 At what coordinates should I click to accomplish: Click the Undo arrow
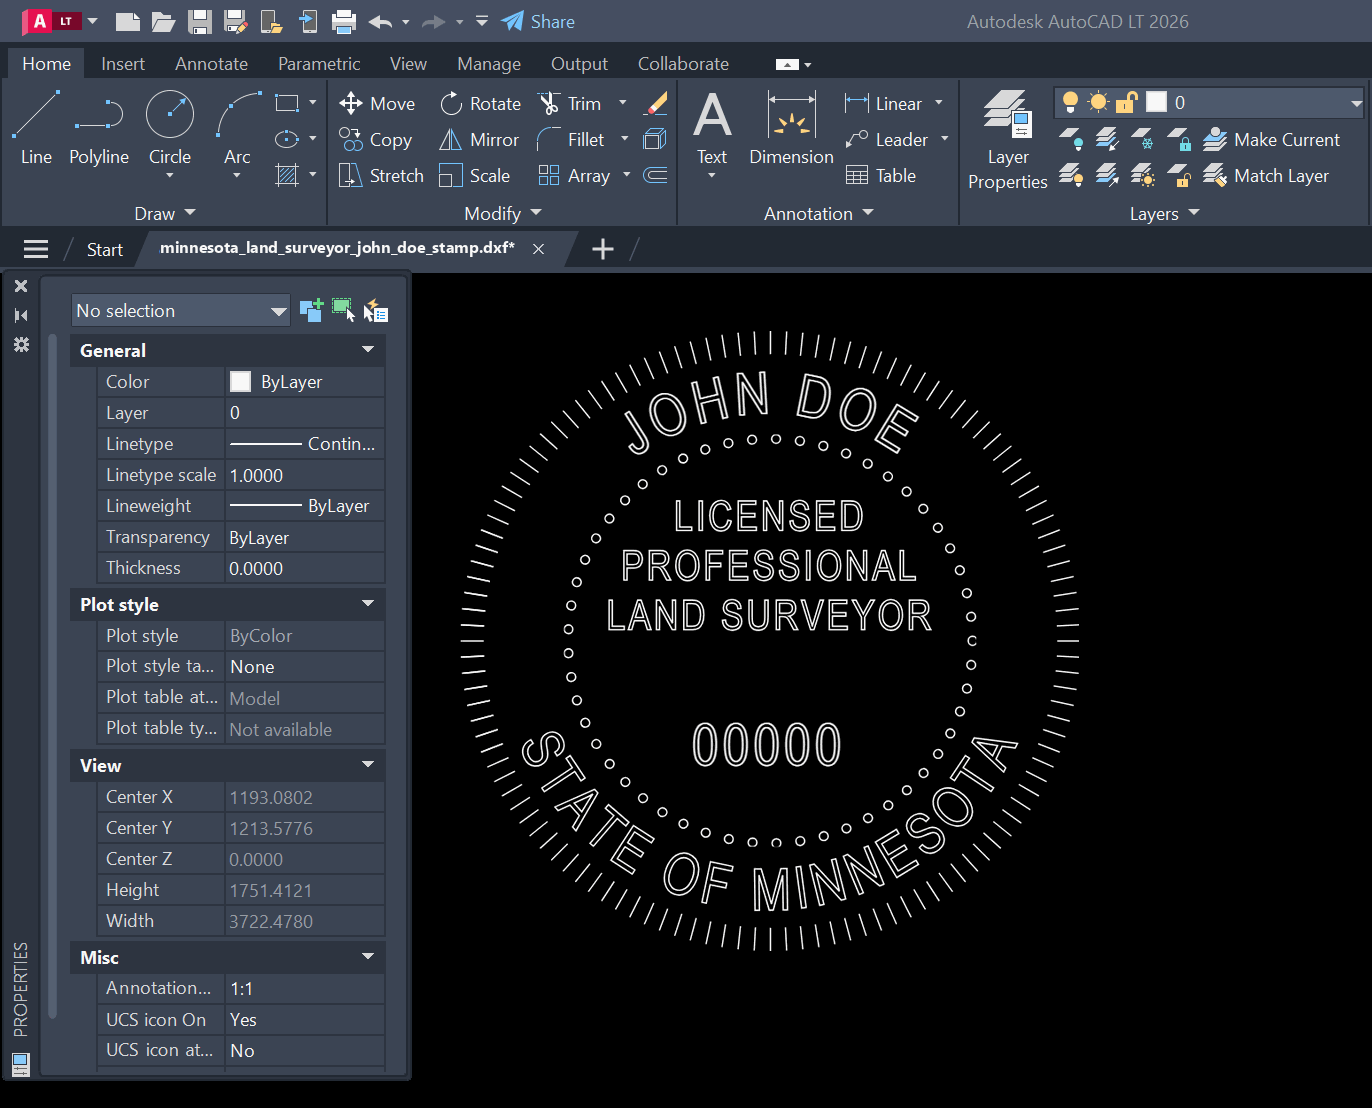(x=380, y=21)
